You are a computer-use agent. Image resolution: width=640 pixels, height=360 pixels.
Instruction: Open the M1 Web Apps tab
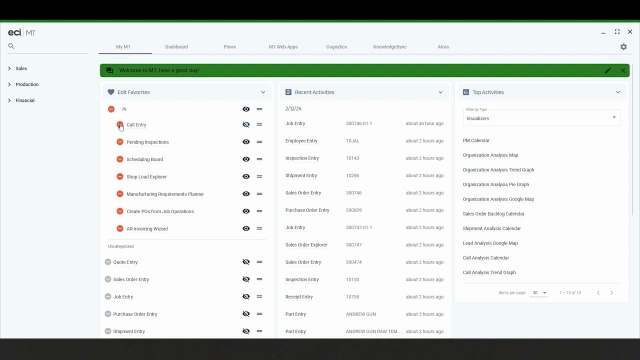coord(283,47)
